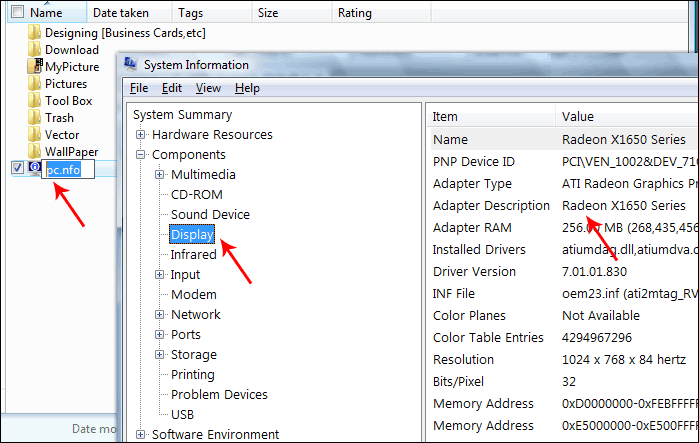Click the pc.nfo file icon

tap(35, 169)
